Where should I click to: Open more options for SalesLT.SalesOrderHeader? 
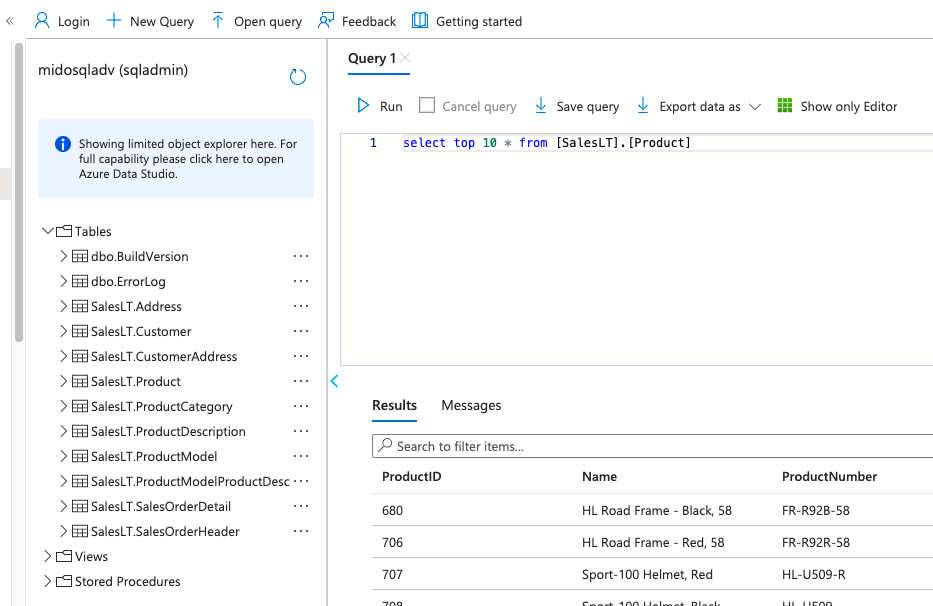(x=301, y=532)
